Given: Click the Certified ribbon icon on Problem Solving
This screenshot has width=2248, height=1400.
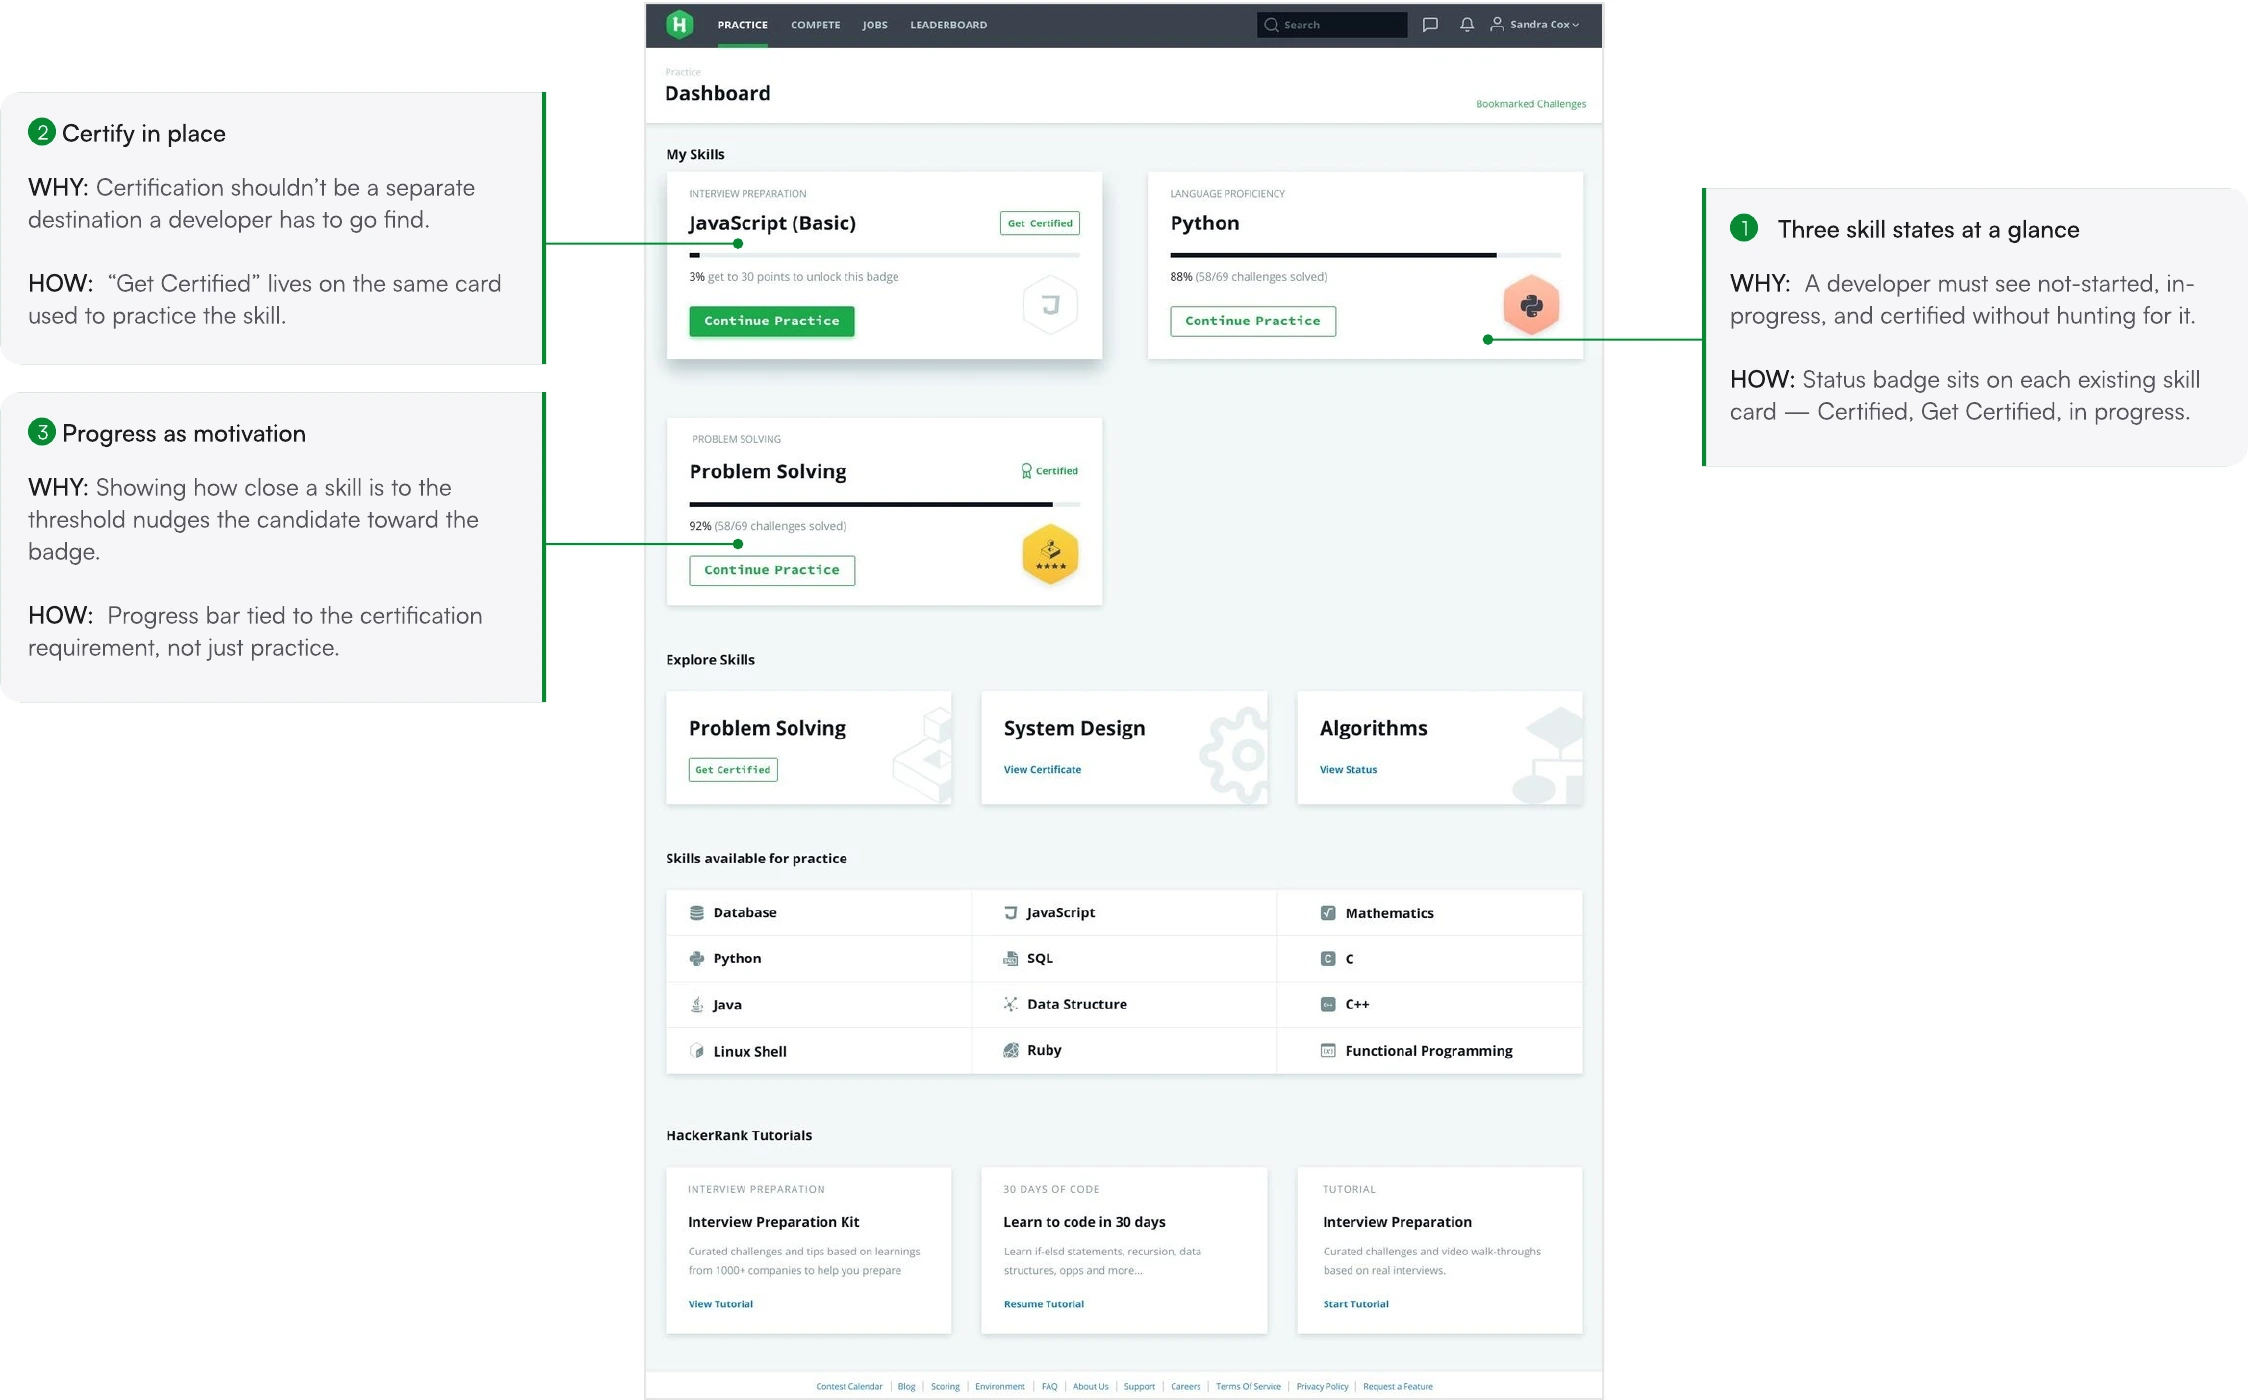Looking at the screenshot, I should (x=1026, y=471).
